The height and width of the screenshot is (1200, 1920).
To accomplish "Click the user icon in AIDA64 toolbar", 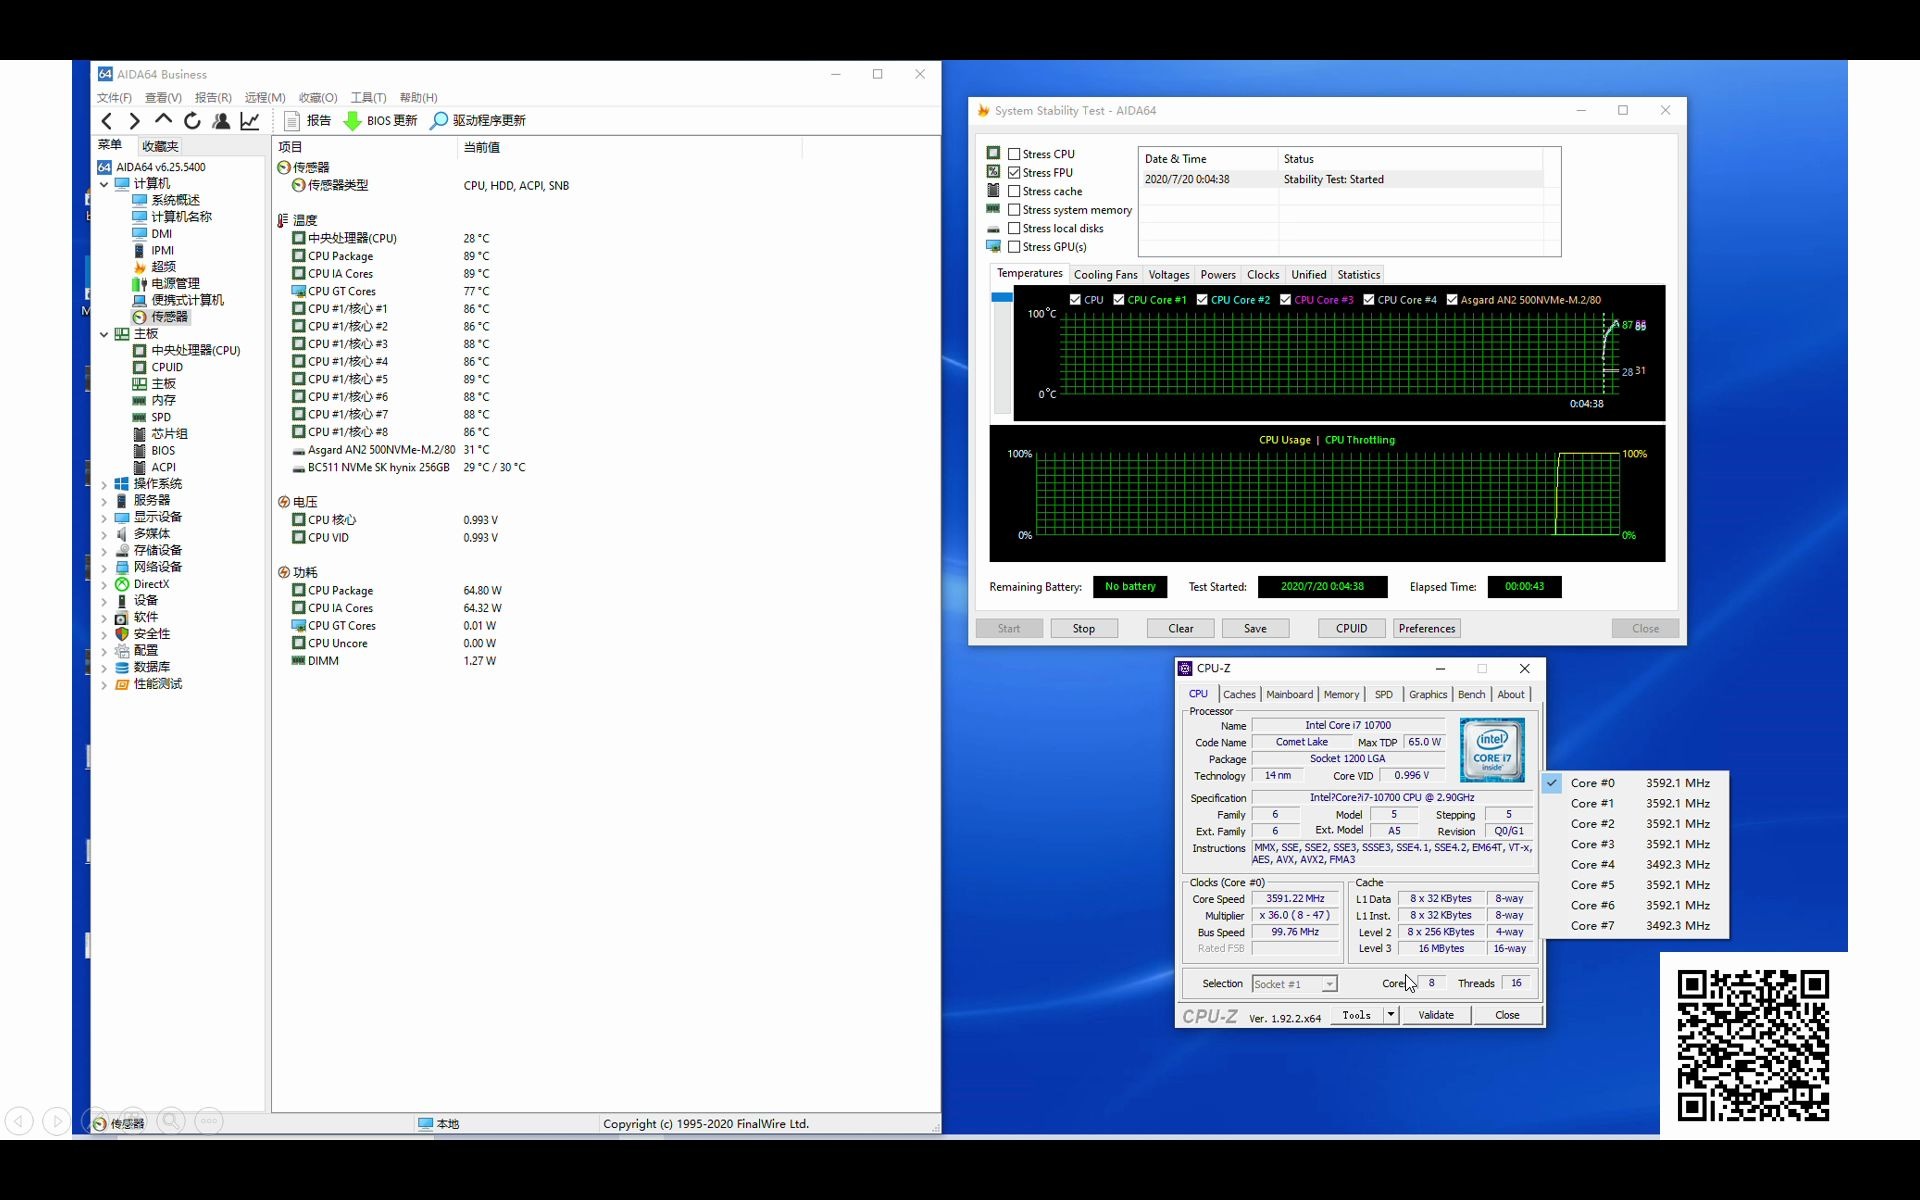I will tap(221, 121).
